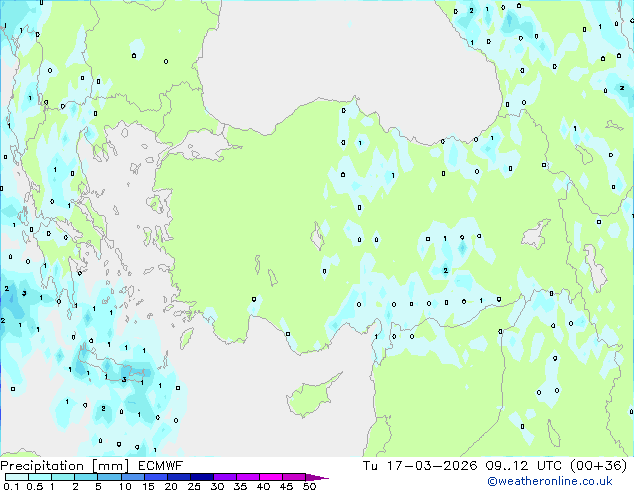Select the 30–35 mm purple legend swatch

coord(224,477)
